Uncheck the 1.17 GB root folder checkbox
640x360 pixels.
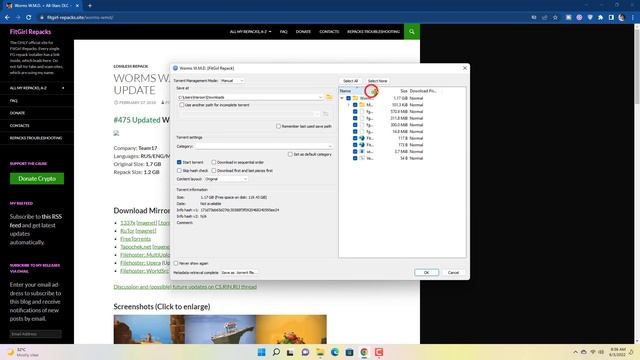(348, 98)
